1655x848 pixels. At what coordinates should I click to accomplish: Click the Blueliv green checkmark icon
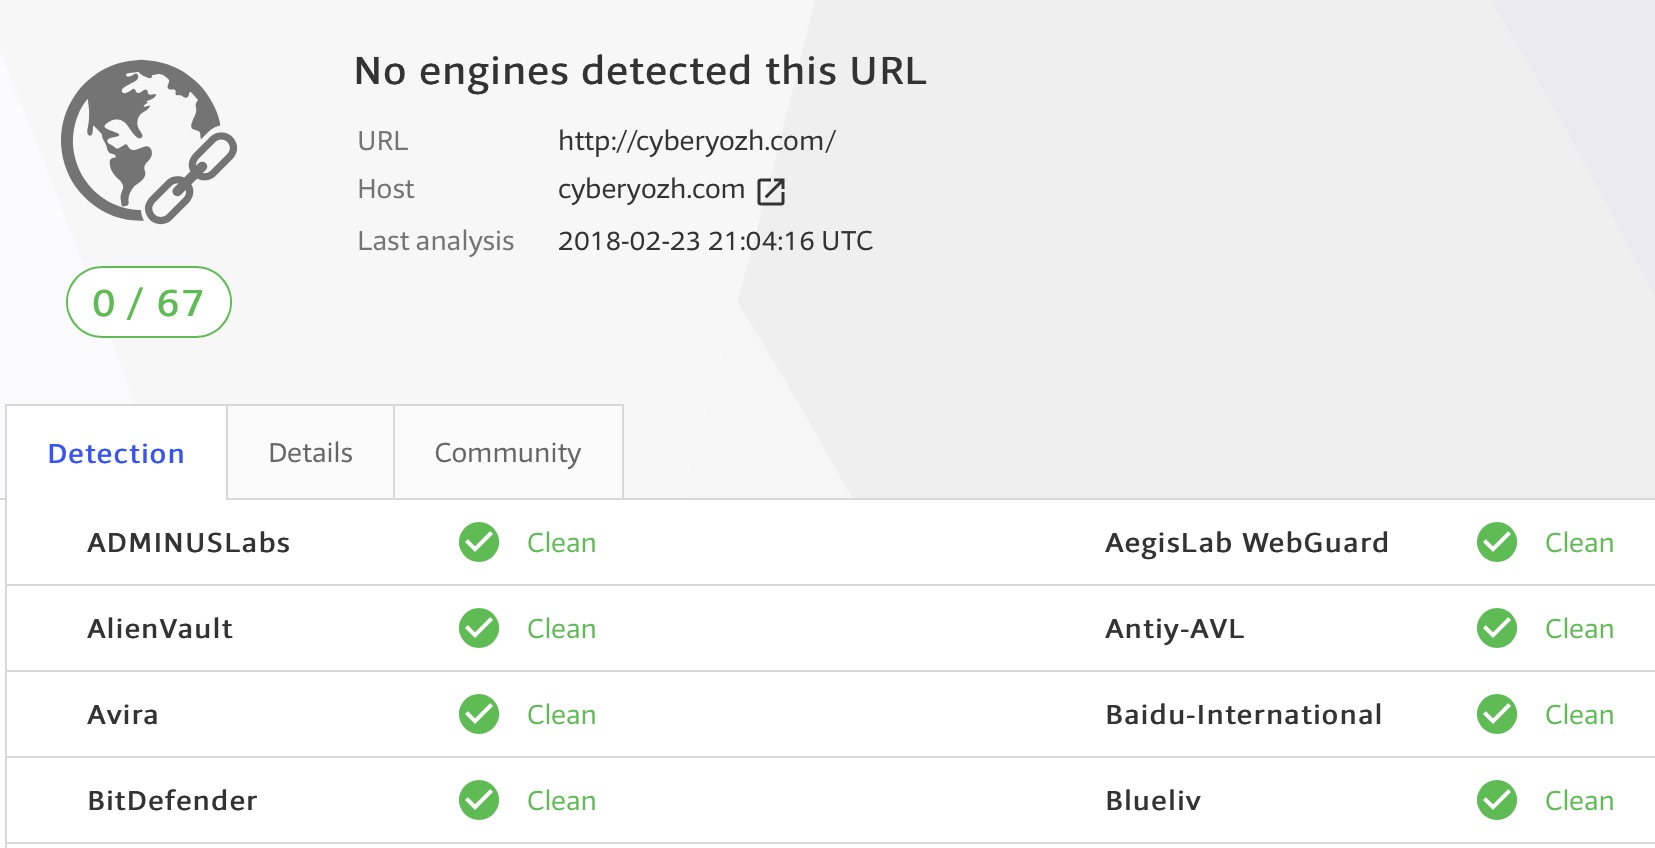tap(1497, 801)
